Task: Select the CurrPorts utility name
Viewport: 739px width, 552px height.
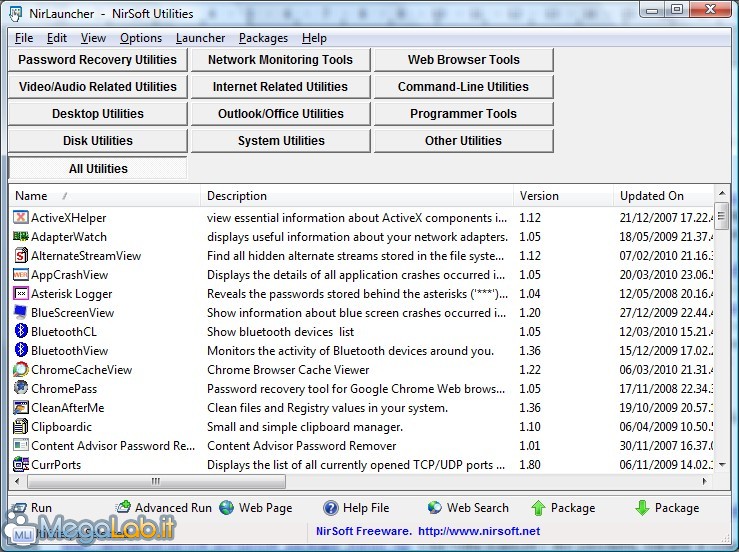Action: pos(56,465)
